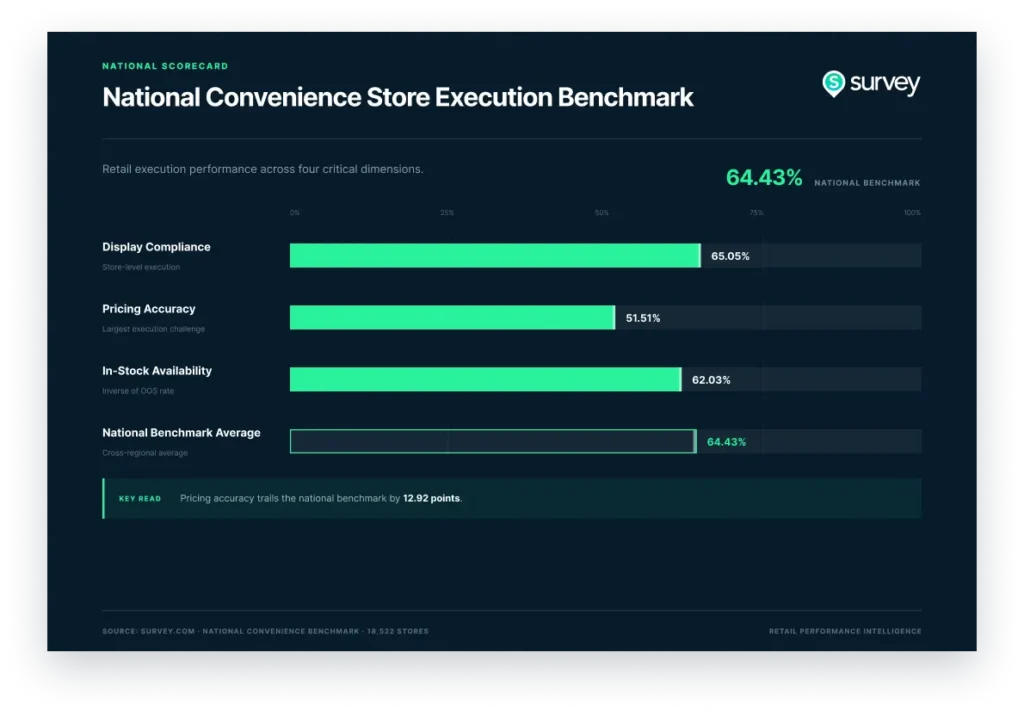Click the source footer mentioning SURVEY.COM

265,632
